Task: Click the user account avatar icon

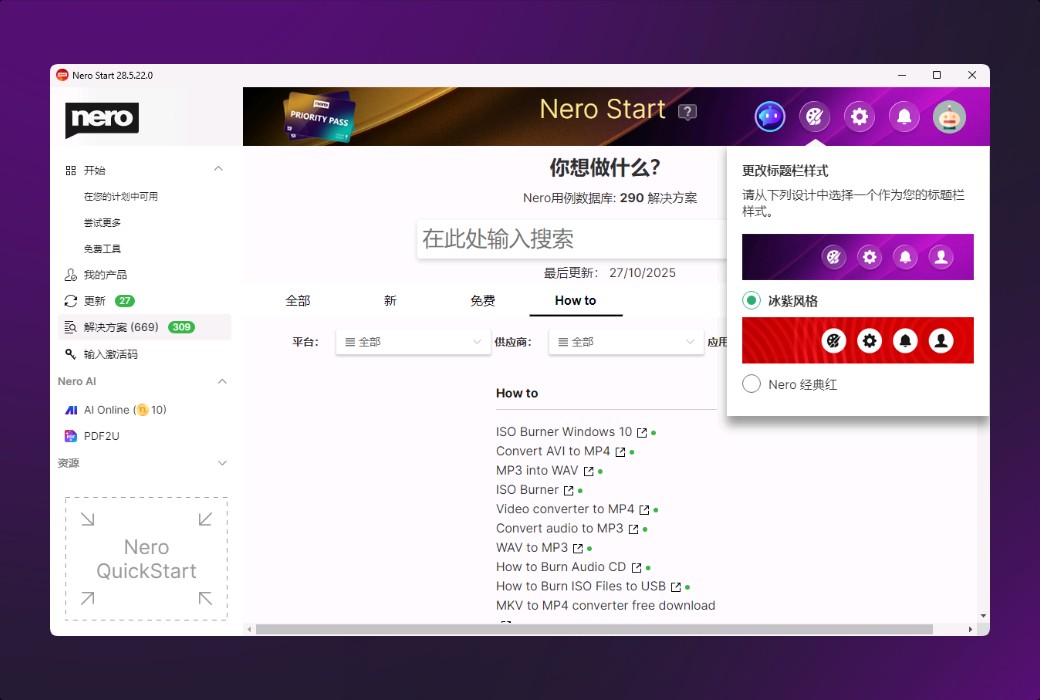Action: (949, 117)
